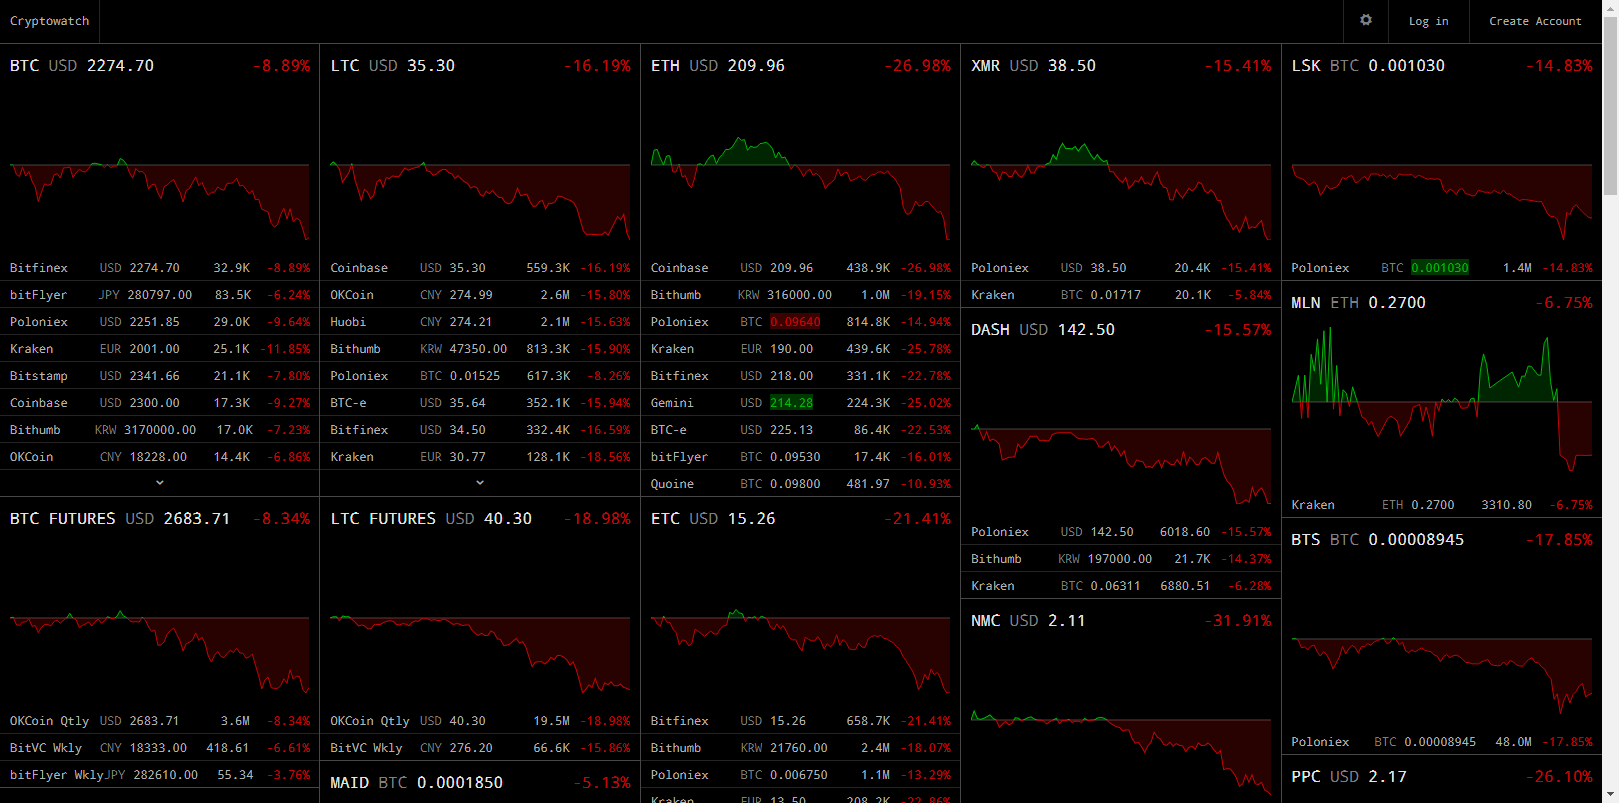Select Bithumb KRW 316000.00 row

[x=800, y=295]
